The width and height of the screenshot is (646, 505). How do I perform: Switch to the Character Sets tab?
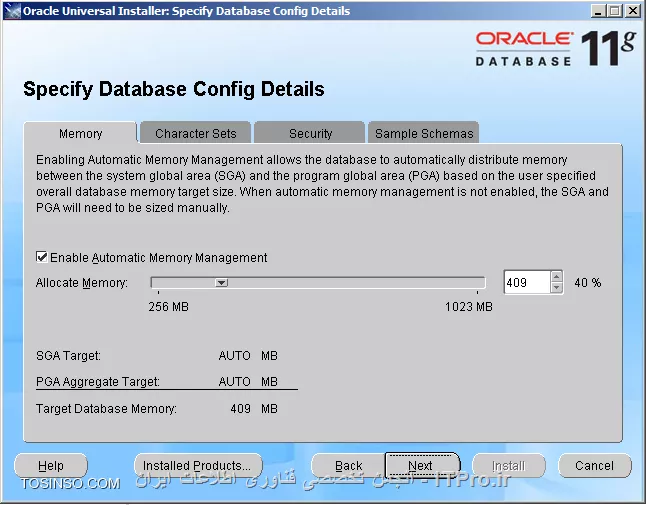[195, 133]
